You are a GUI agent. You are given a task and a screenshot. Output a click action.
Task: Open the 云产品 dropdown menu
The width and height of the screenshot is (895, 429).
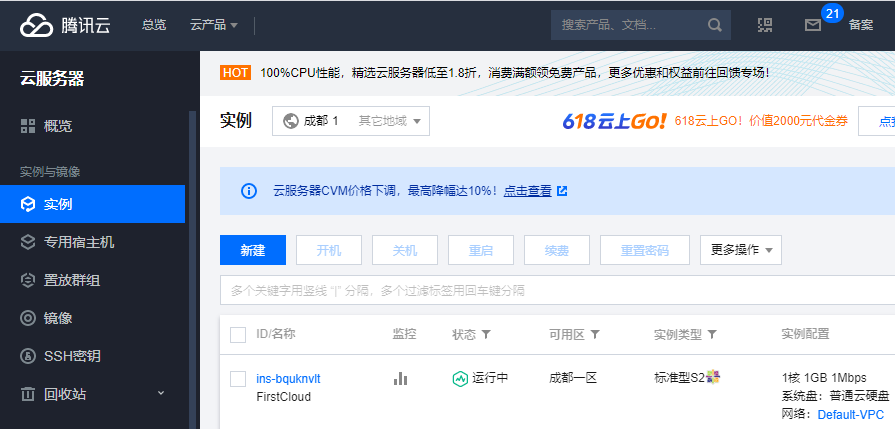(213, 25)
